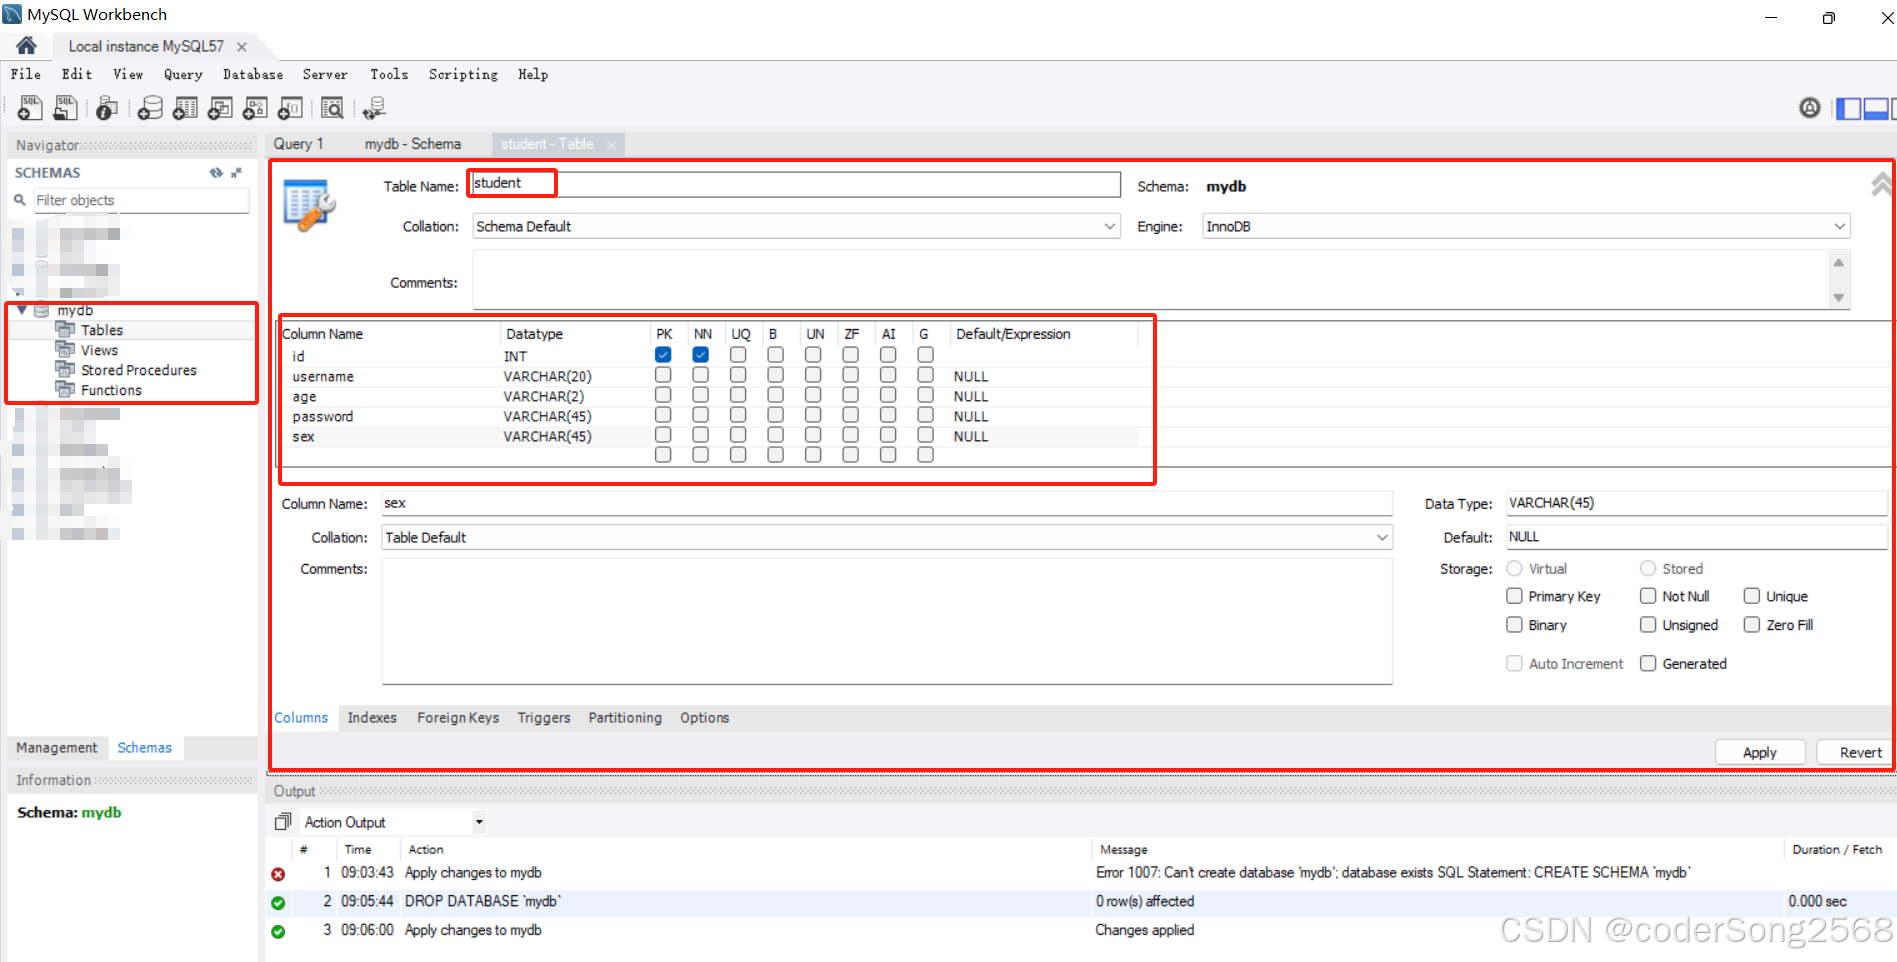Open the Action Output type dropdown
The height and width of the screenshot is (962, 1897).
point(479,822)
